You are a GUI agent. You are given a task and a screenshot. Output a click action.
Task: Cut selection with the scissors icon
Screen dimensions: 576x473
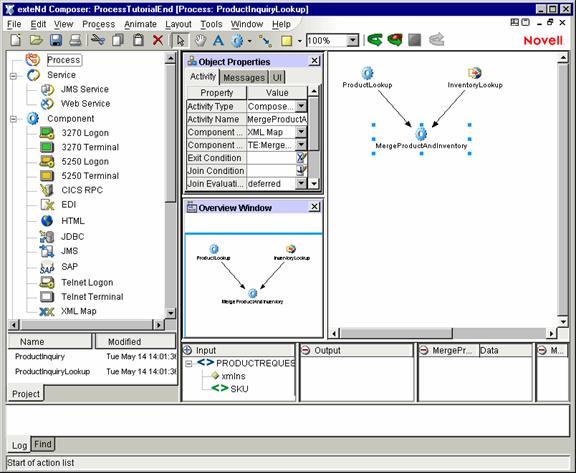98,40
